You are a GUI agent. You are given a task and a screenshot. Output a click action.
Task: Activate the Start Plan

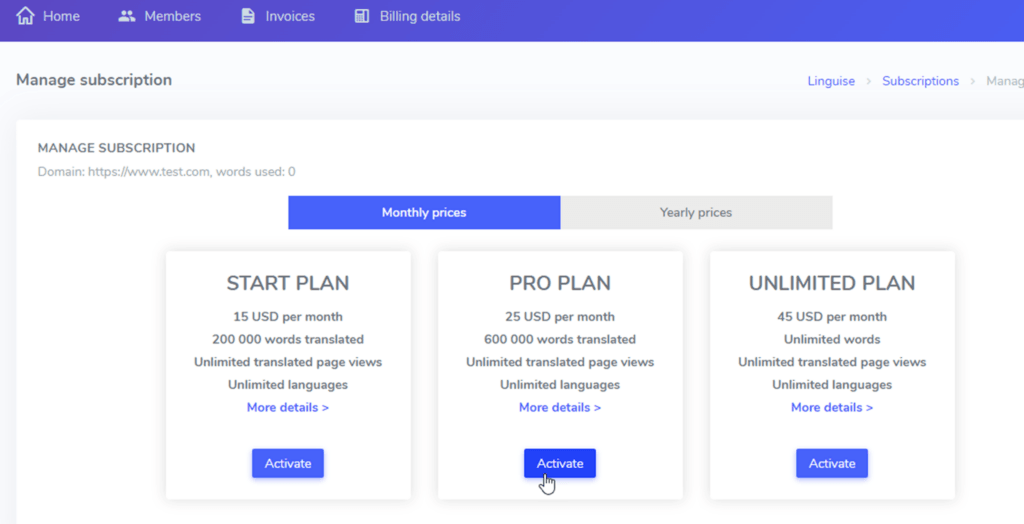tap(288, 463)
